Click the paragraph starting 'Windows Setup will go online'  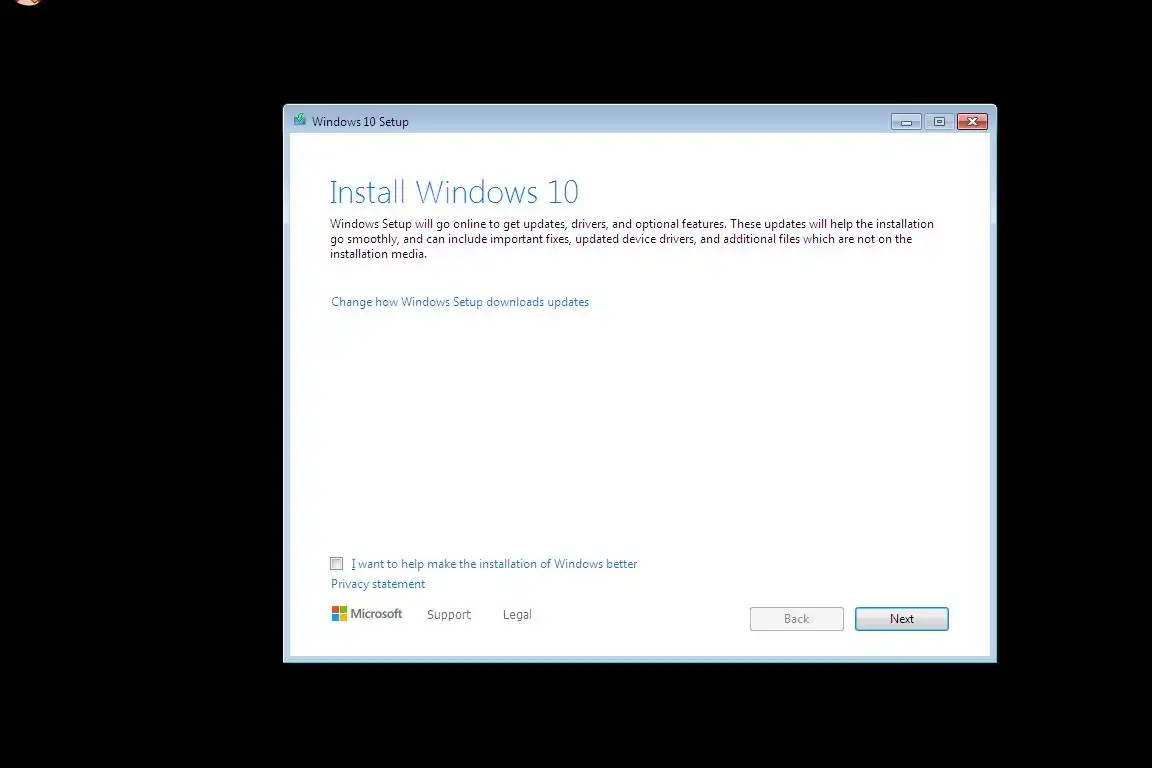pos(632,239)
